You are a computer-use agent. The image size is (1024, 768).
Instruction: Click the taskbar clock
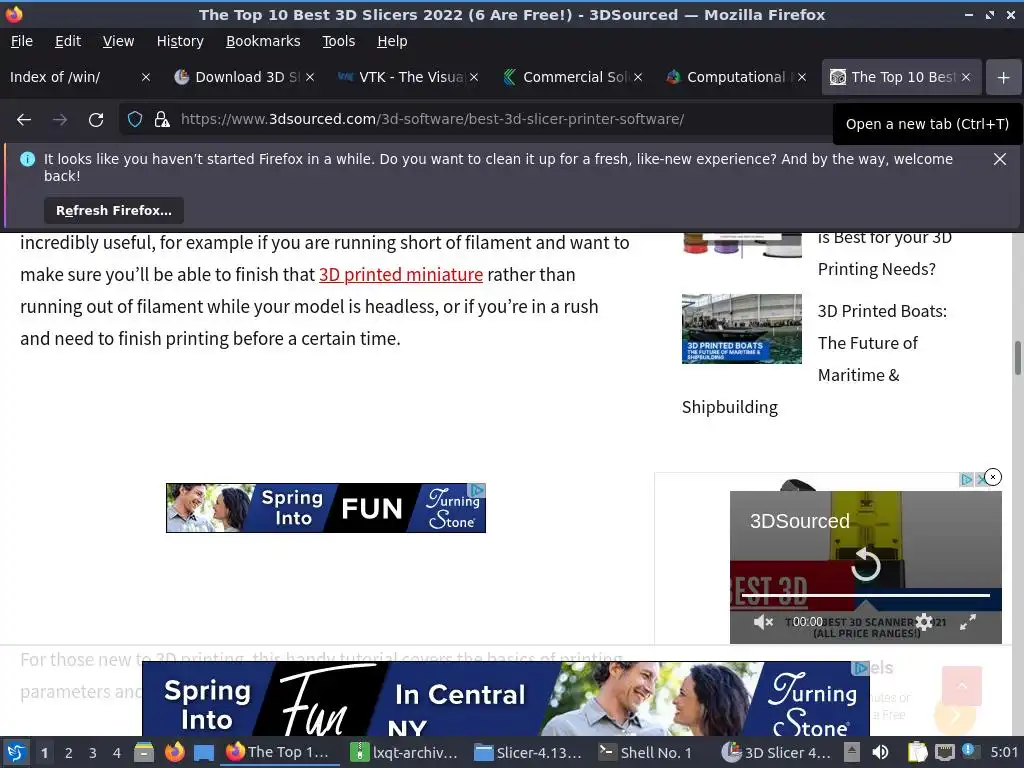[x=1004, y=752]
